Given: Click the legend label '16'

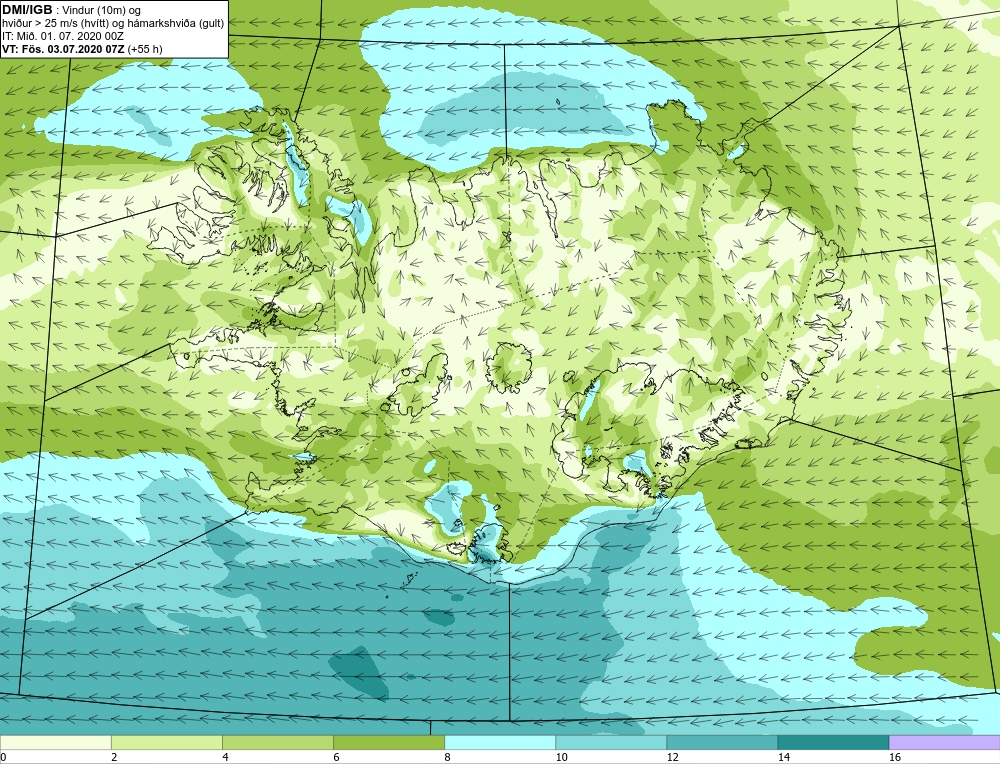Looking at the screenshot, I should click(x=895, y=757).
